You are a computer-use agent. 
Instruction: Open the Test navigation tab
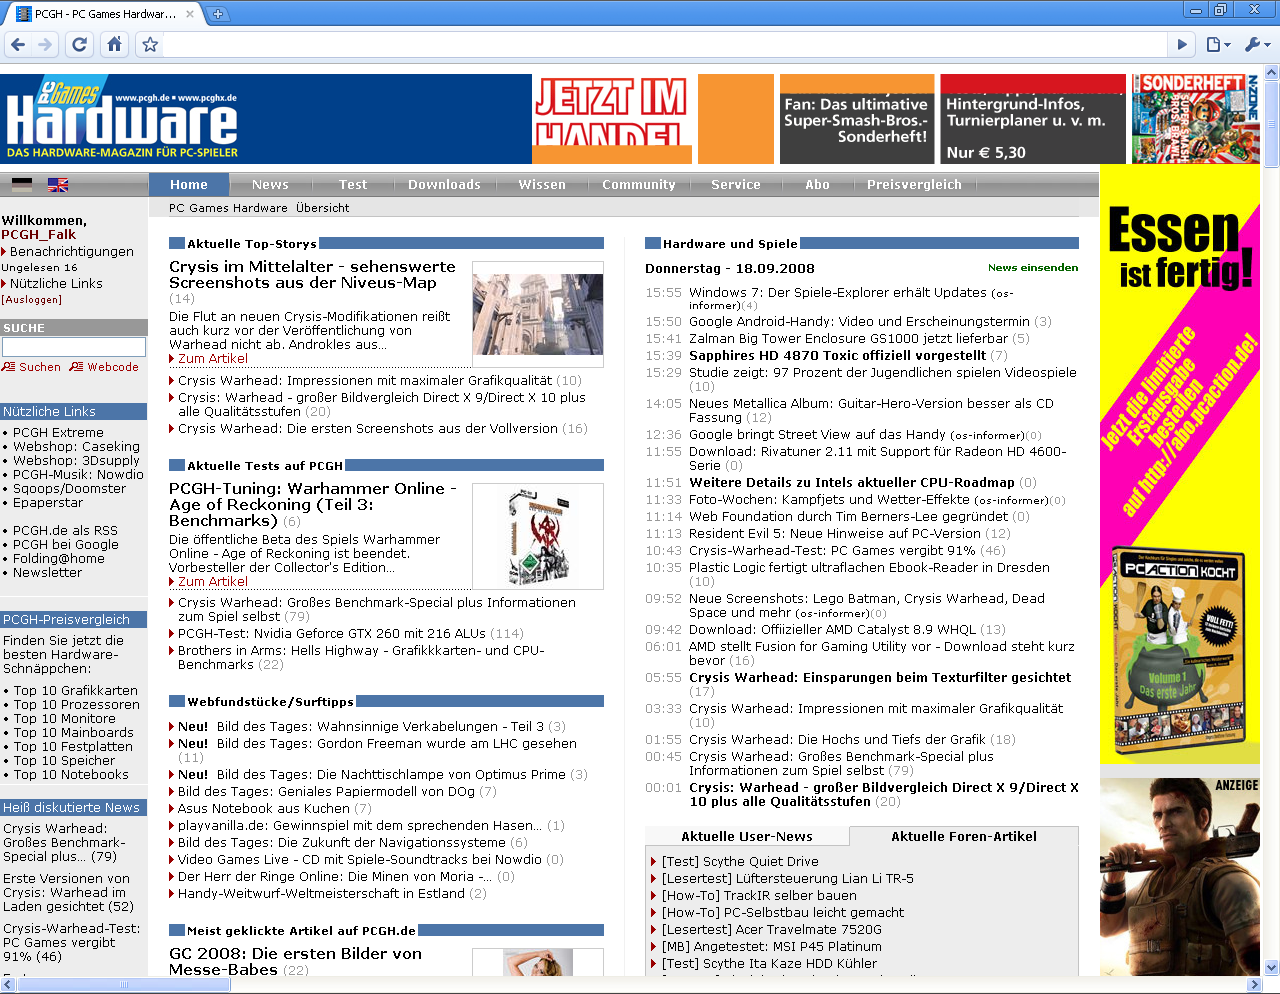point(353,185)
